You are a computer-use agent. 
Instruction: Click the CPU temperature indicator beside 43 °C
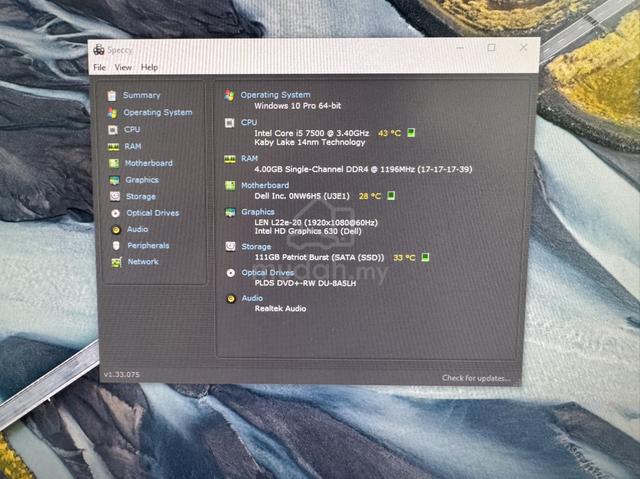[x=411, y=133]
